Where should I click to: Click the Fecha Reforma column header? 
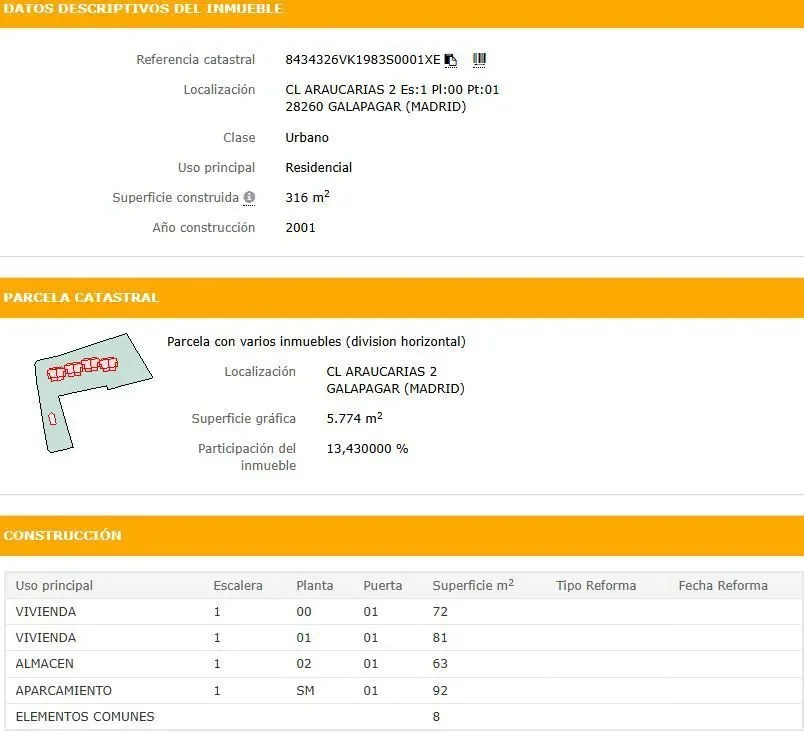723,586
